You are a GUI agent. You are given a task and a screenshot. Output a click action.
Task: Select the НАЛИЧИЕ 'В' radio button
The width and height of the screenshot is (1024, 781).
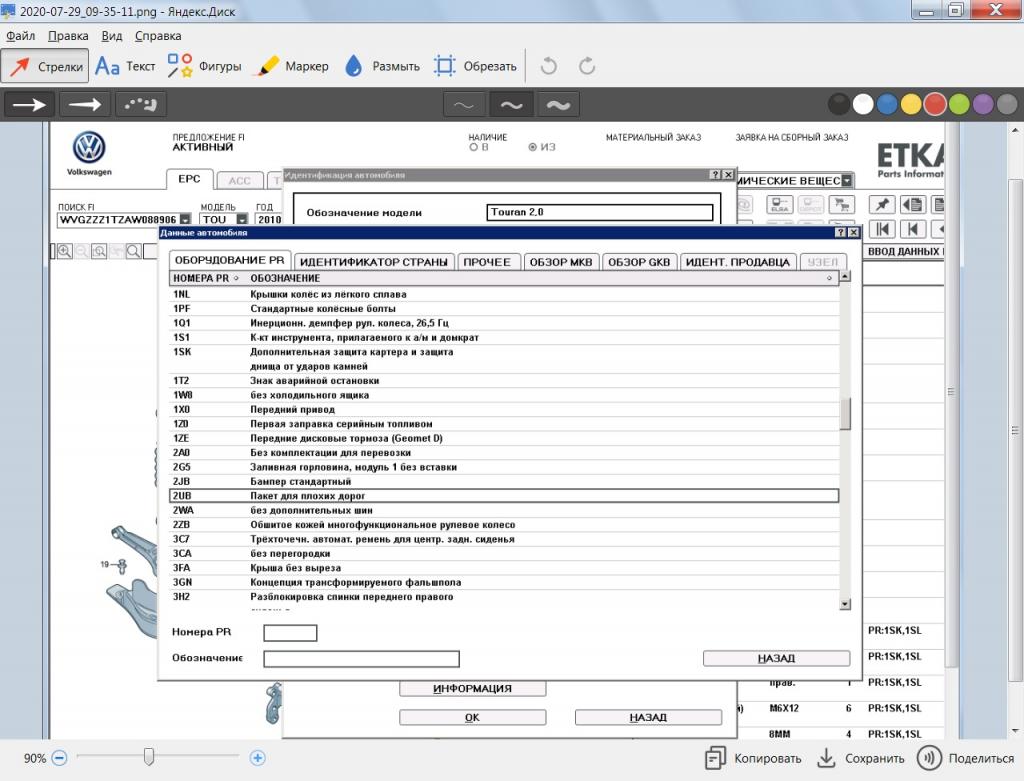tap(473, 148)
